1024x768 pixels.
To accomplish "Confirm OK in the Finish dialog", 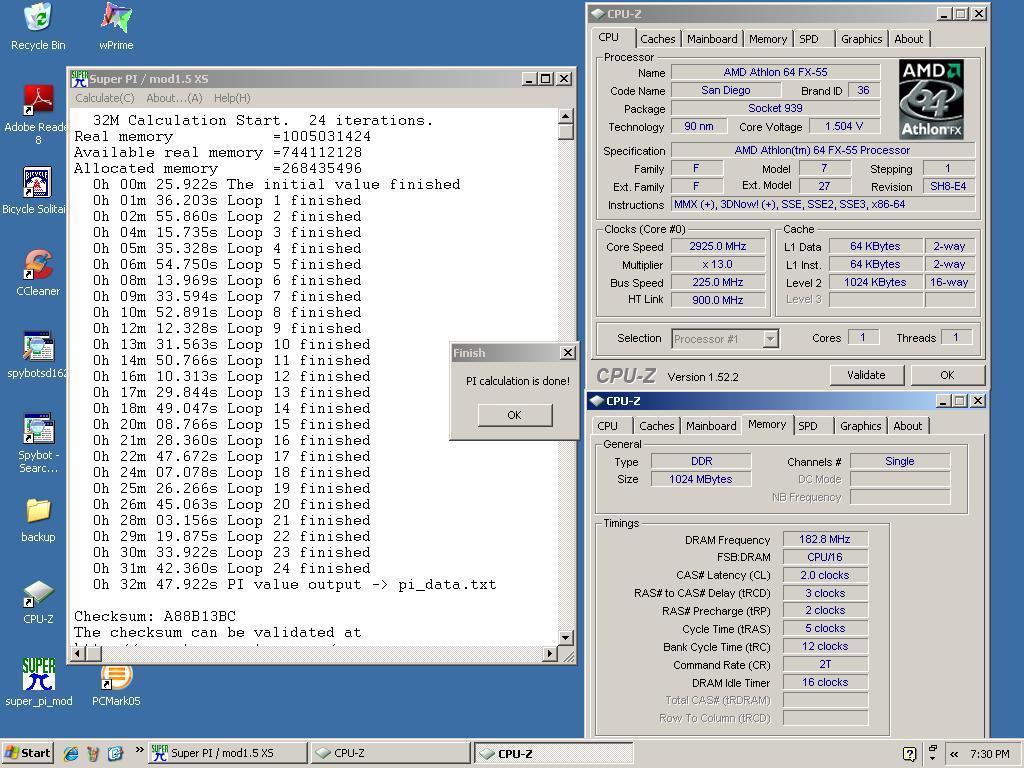I will pos(515,415).
